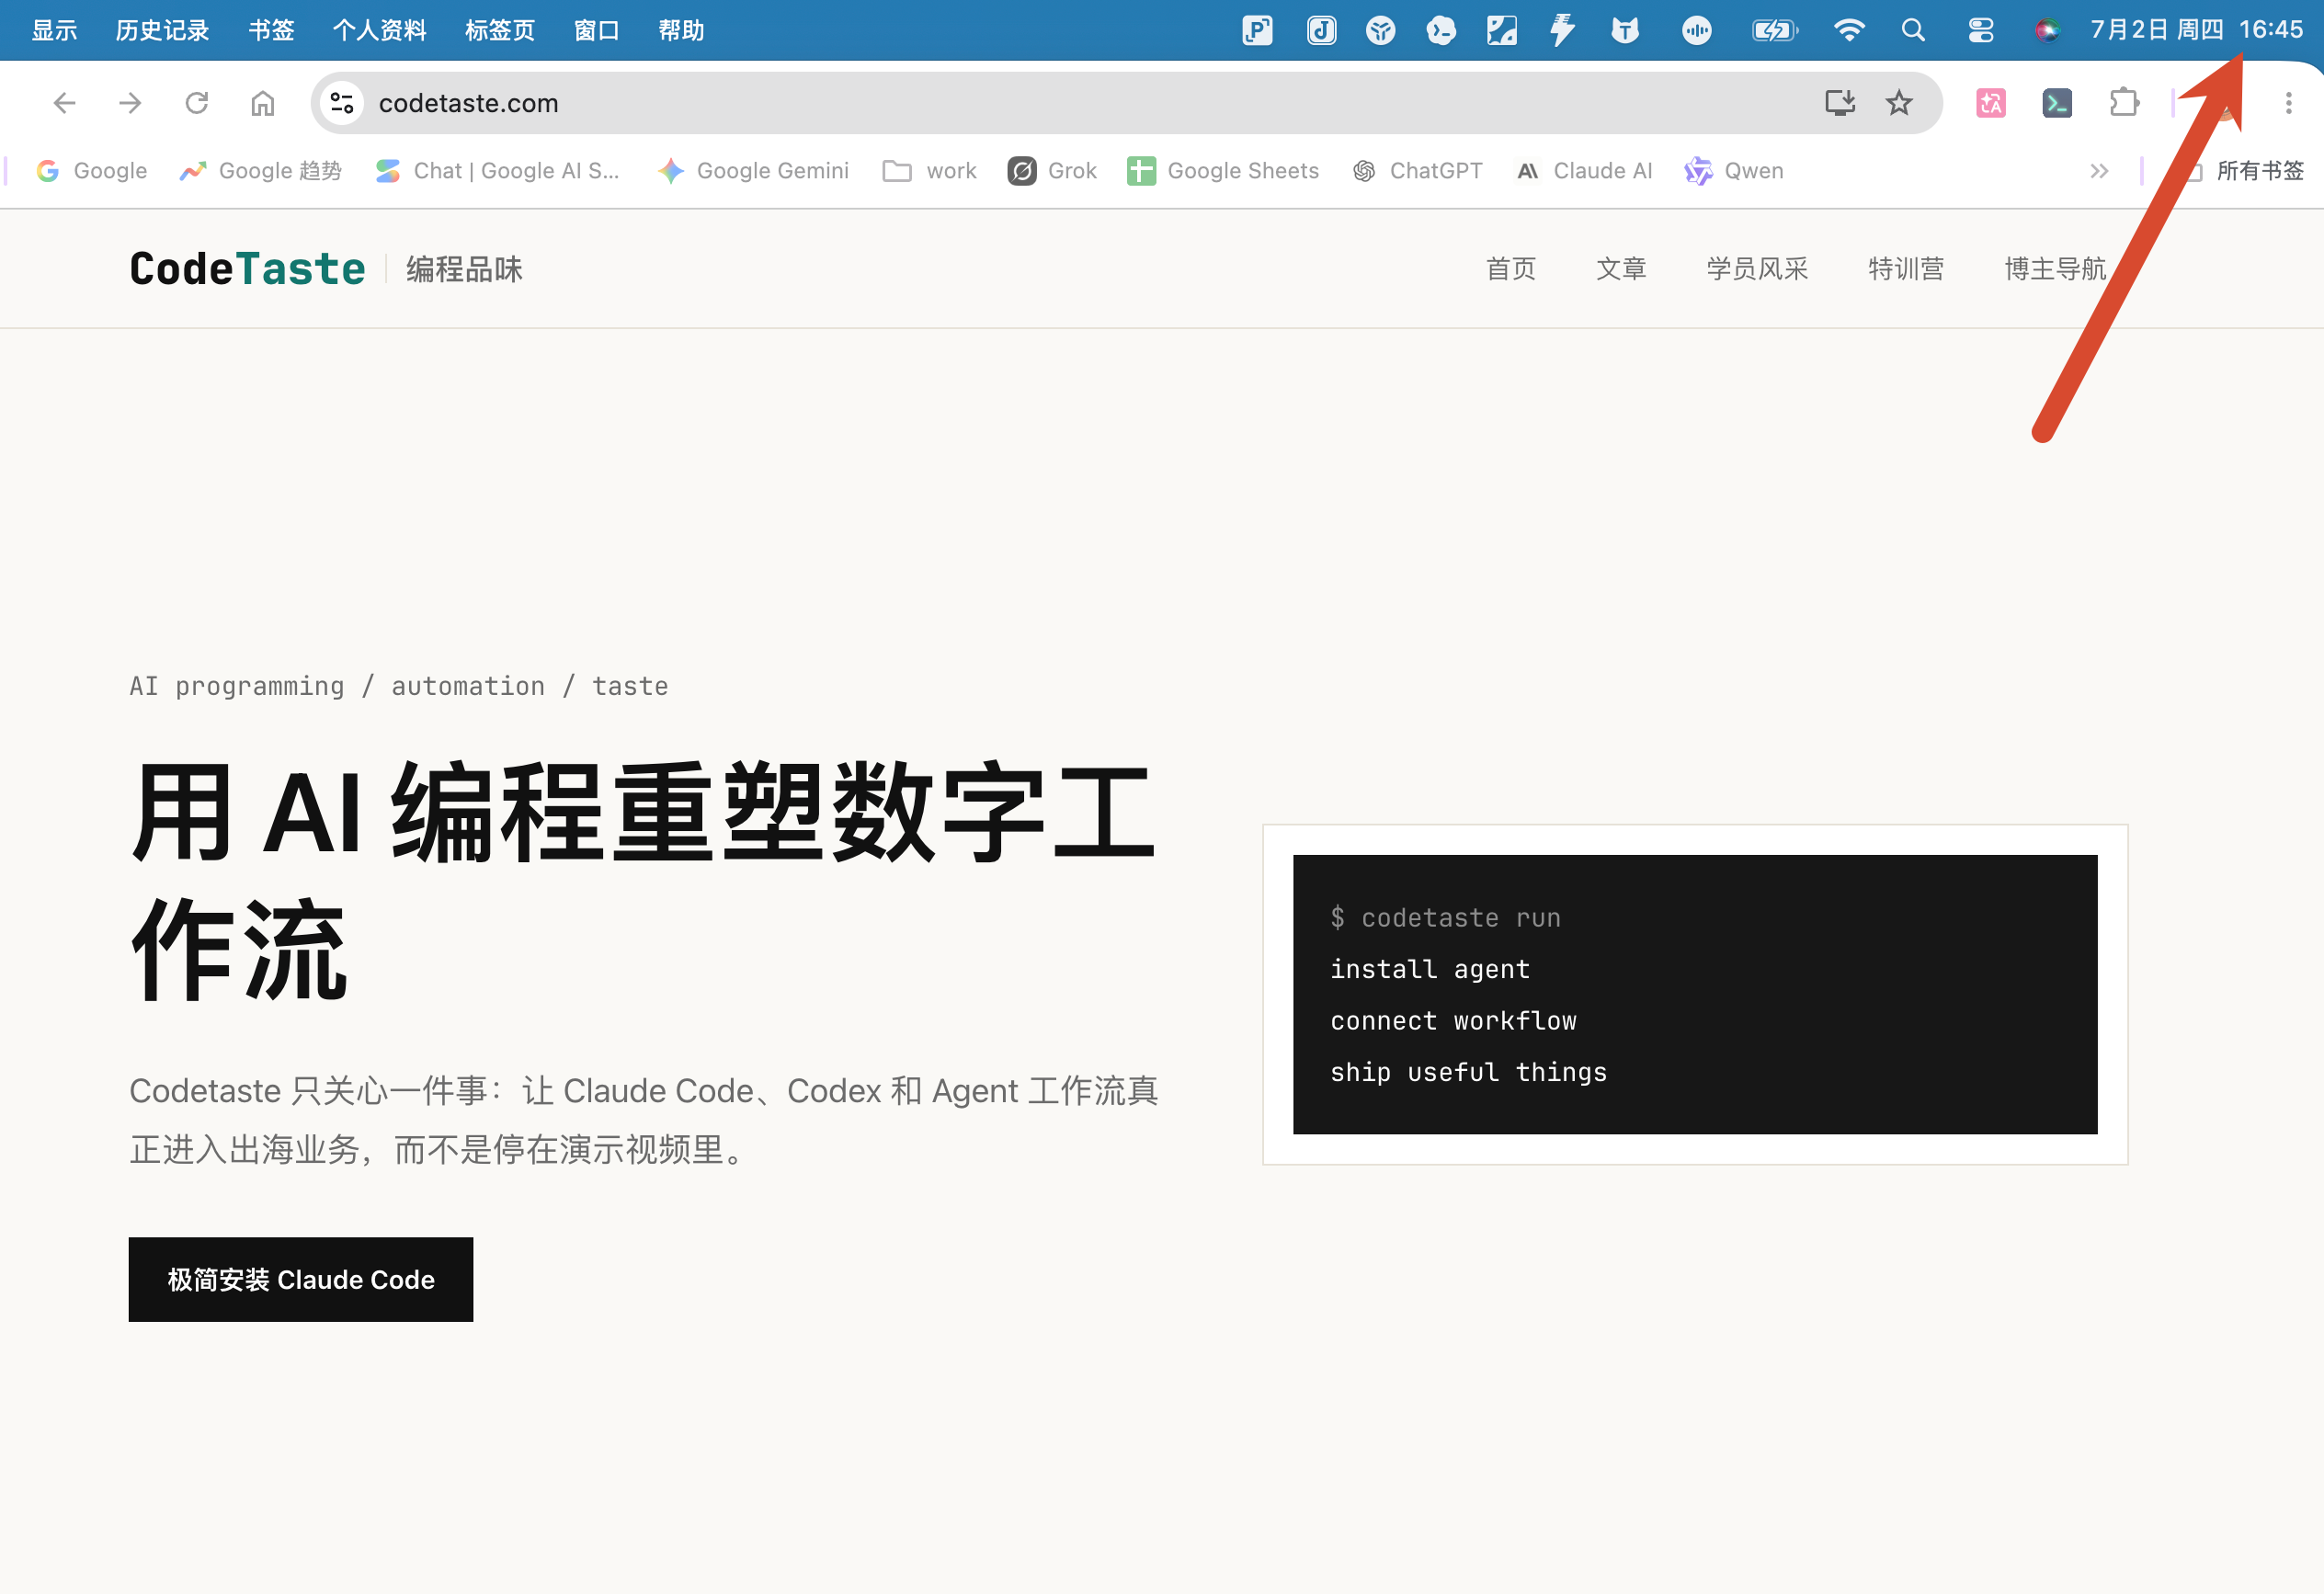Open the 窗口 menu

tap(597, 30)
